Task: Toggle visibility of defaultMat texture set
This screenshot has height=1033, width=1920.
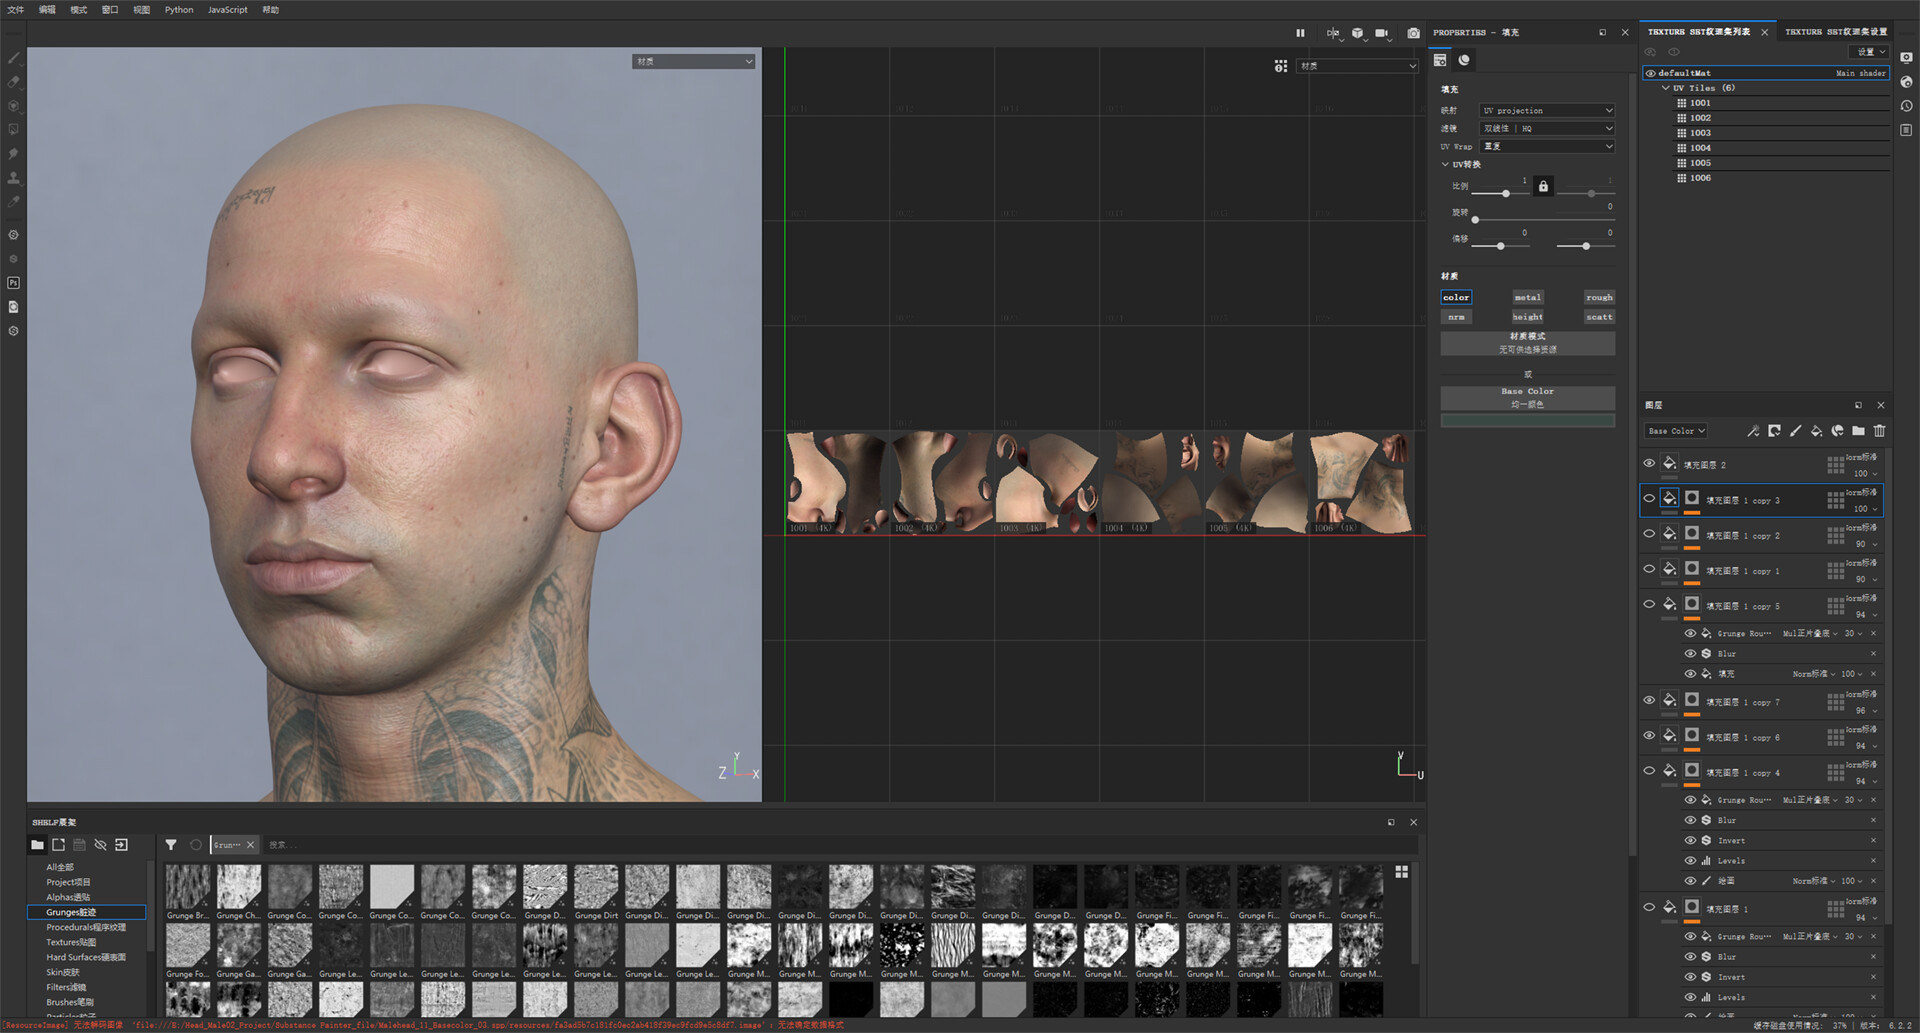Action: click(1650, 73)
